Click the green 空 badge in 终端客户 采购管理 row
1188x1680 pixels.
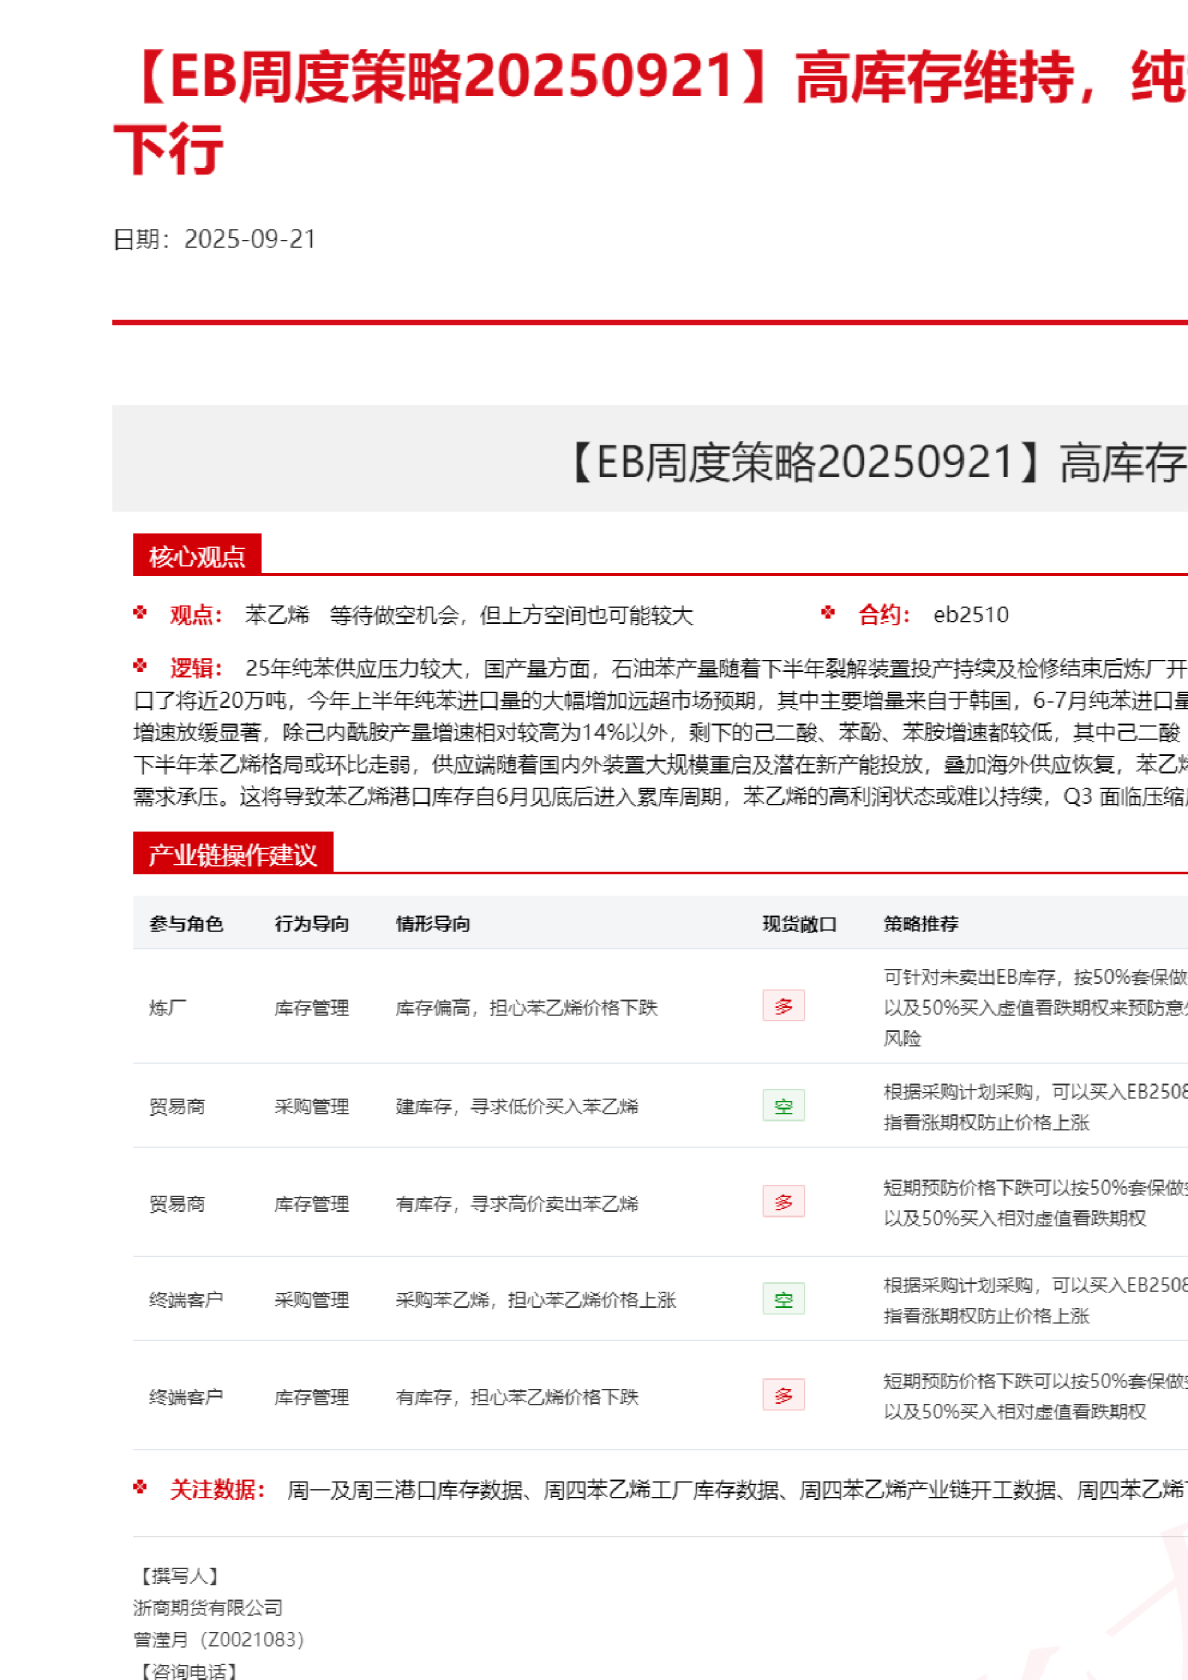(783, 1299)
